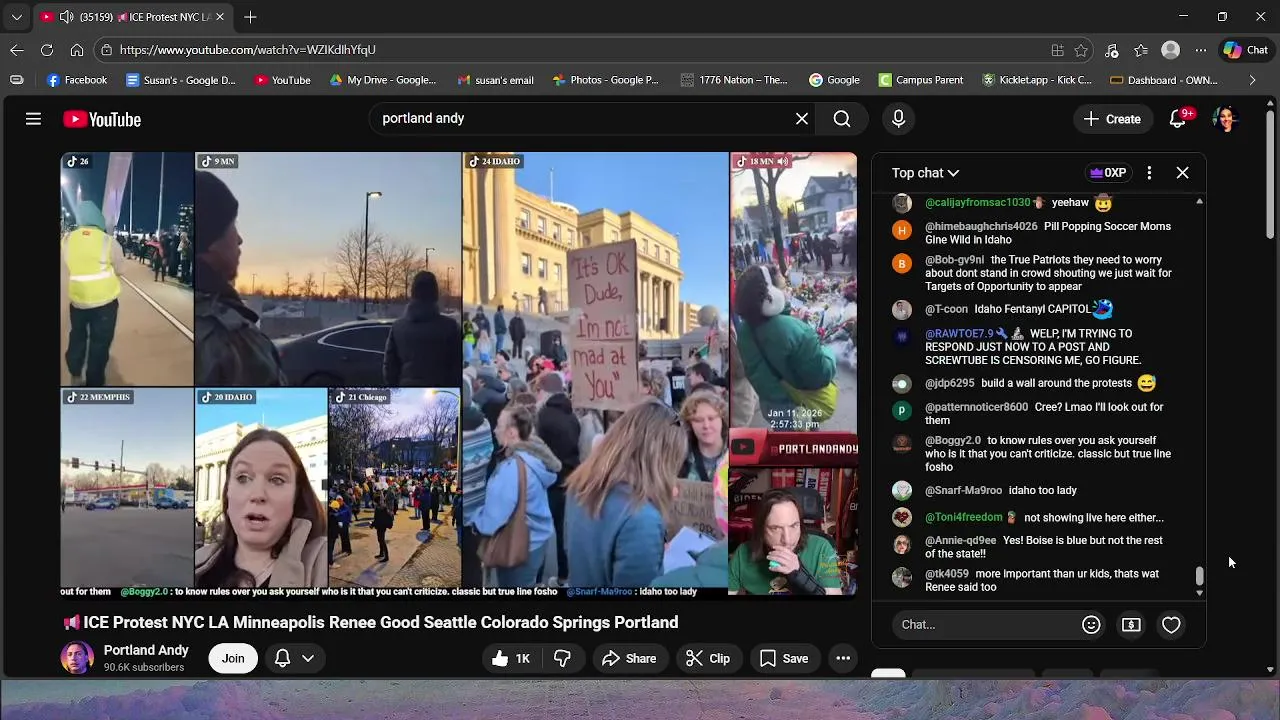Like the video with thumbs up
This screenshot has height=720, width=1280.
510,658
